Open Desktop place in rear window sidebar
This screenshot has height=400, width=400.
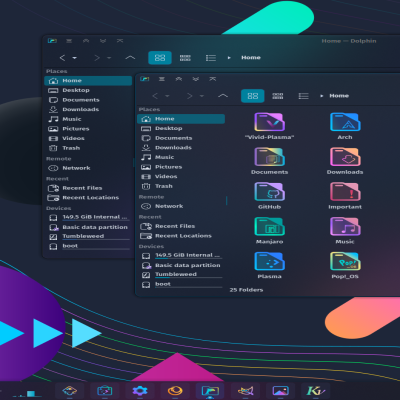pos(88,90)
